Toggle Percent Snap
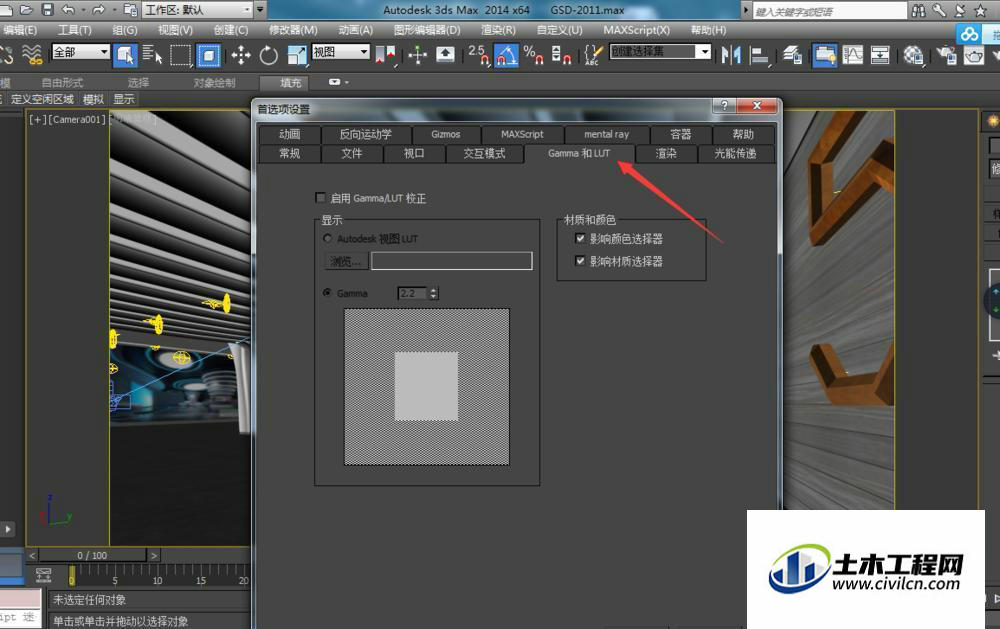The image size is (1000, 629). click(533, 56)
